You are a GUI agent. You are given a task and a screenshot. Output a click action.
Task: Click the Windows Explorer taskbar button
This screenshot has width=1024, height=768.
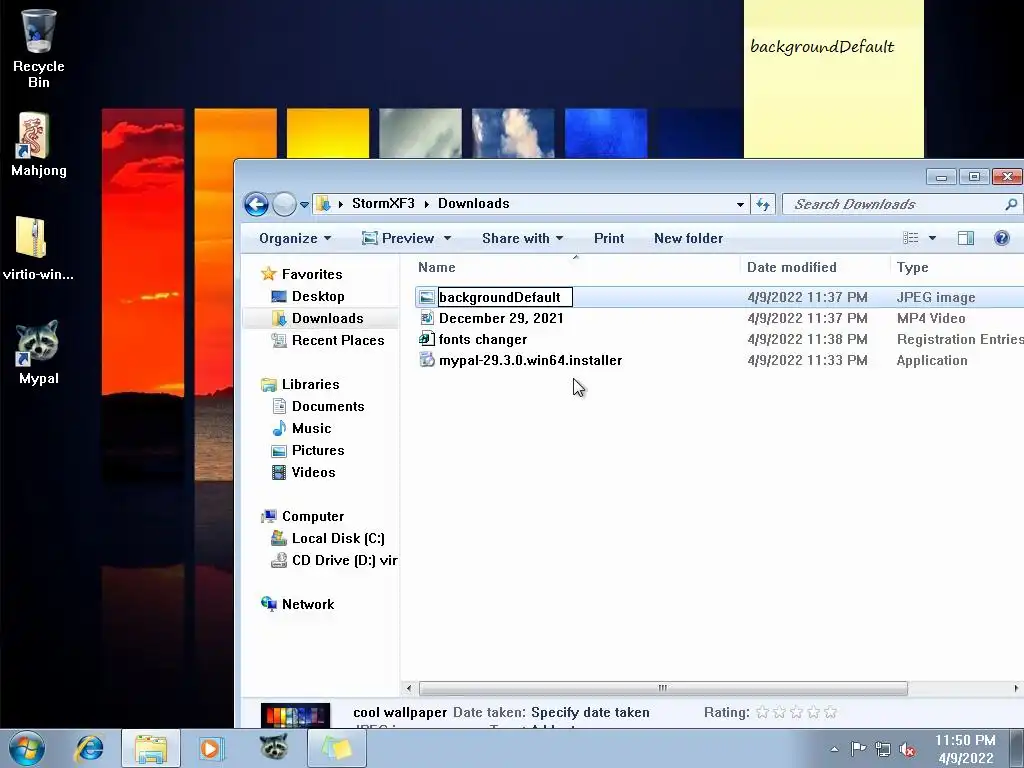click(151, 748)
